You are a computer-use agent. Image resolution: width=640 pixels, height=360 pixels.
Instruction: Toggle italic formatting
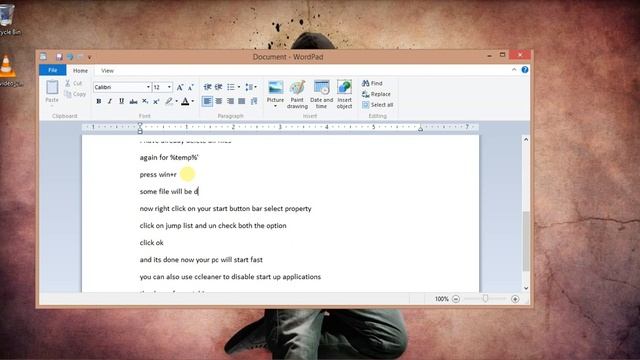(110, 101)
